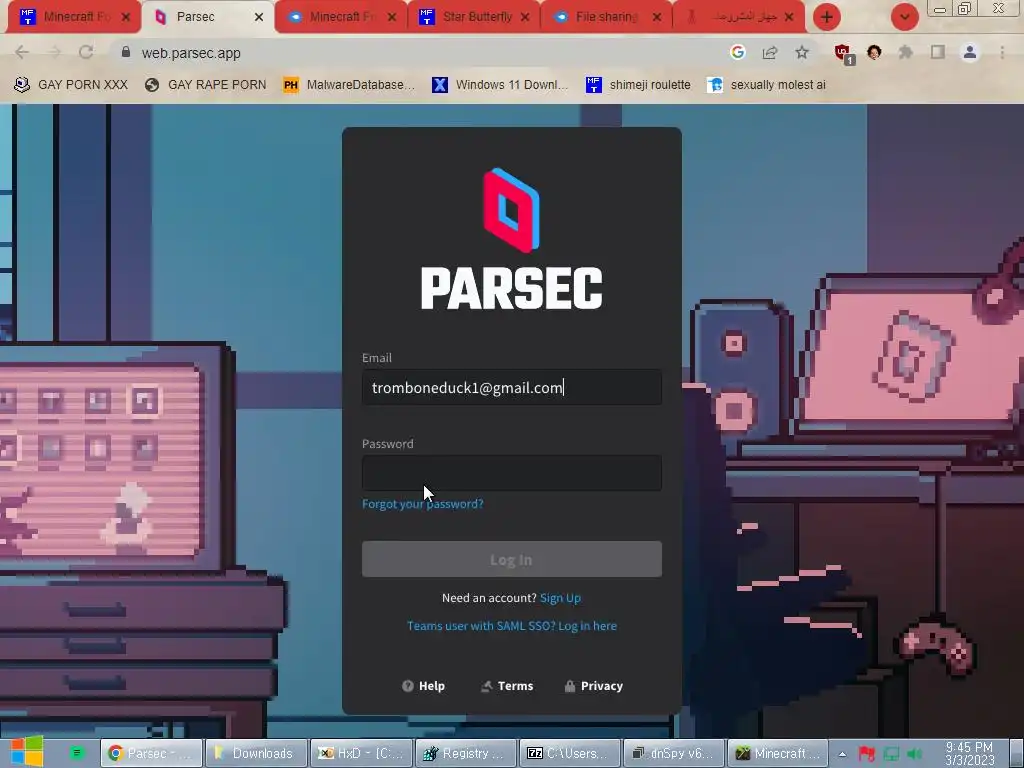Select the Parsec browser tab

(206, 17)
